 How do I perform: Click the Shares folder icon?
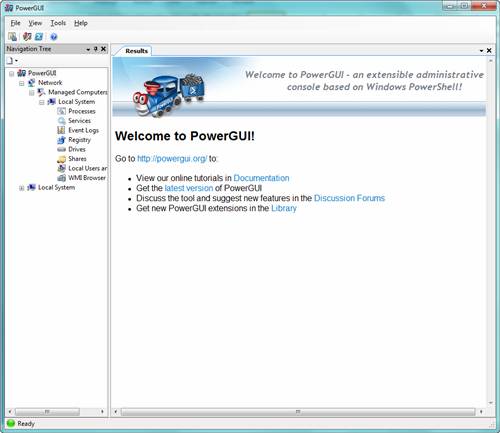click(x=61, y=159)
